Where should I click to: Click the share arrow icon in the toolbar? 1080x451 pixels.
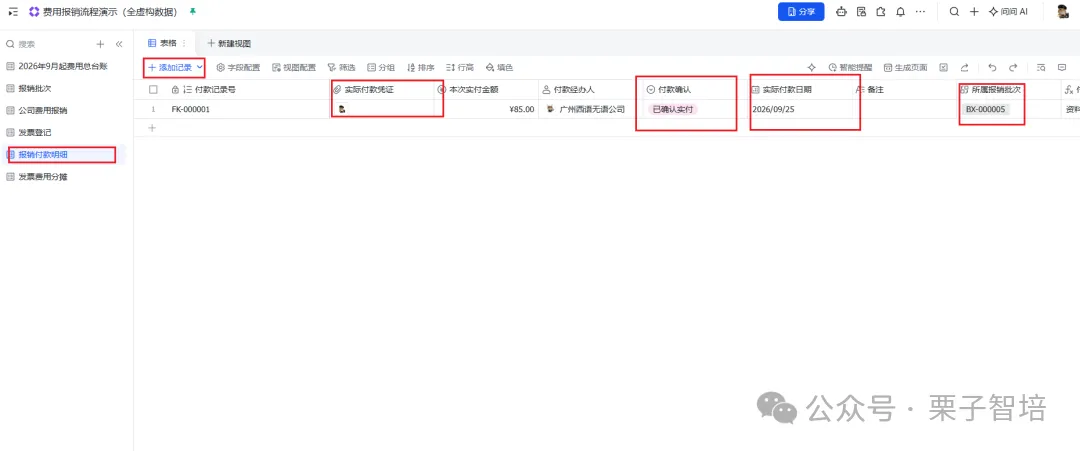(964, 67)
